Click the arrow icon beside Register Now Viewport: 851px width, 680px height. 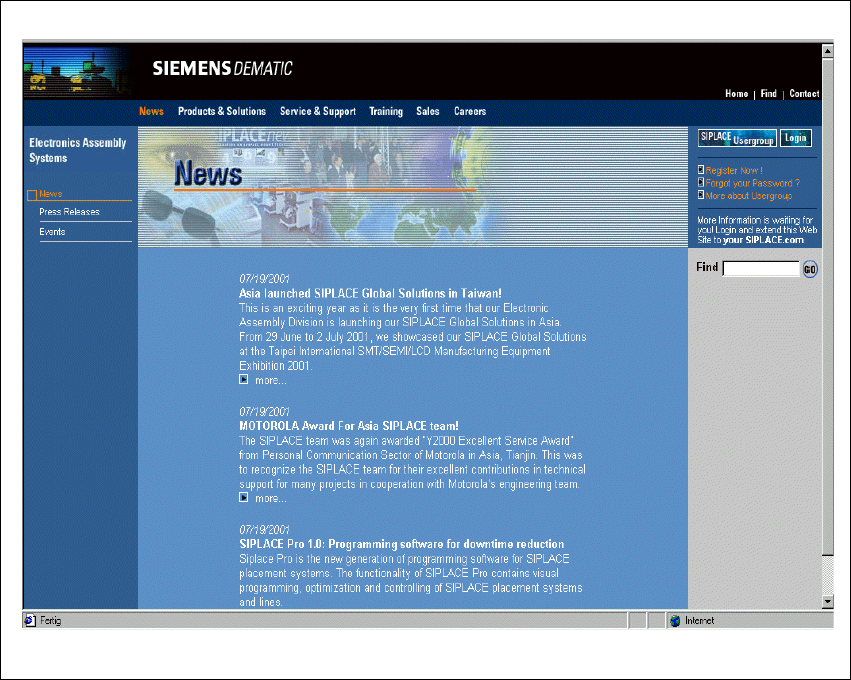point(701,170)
